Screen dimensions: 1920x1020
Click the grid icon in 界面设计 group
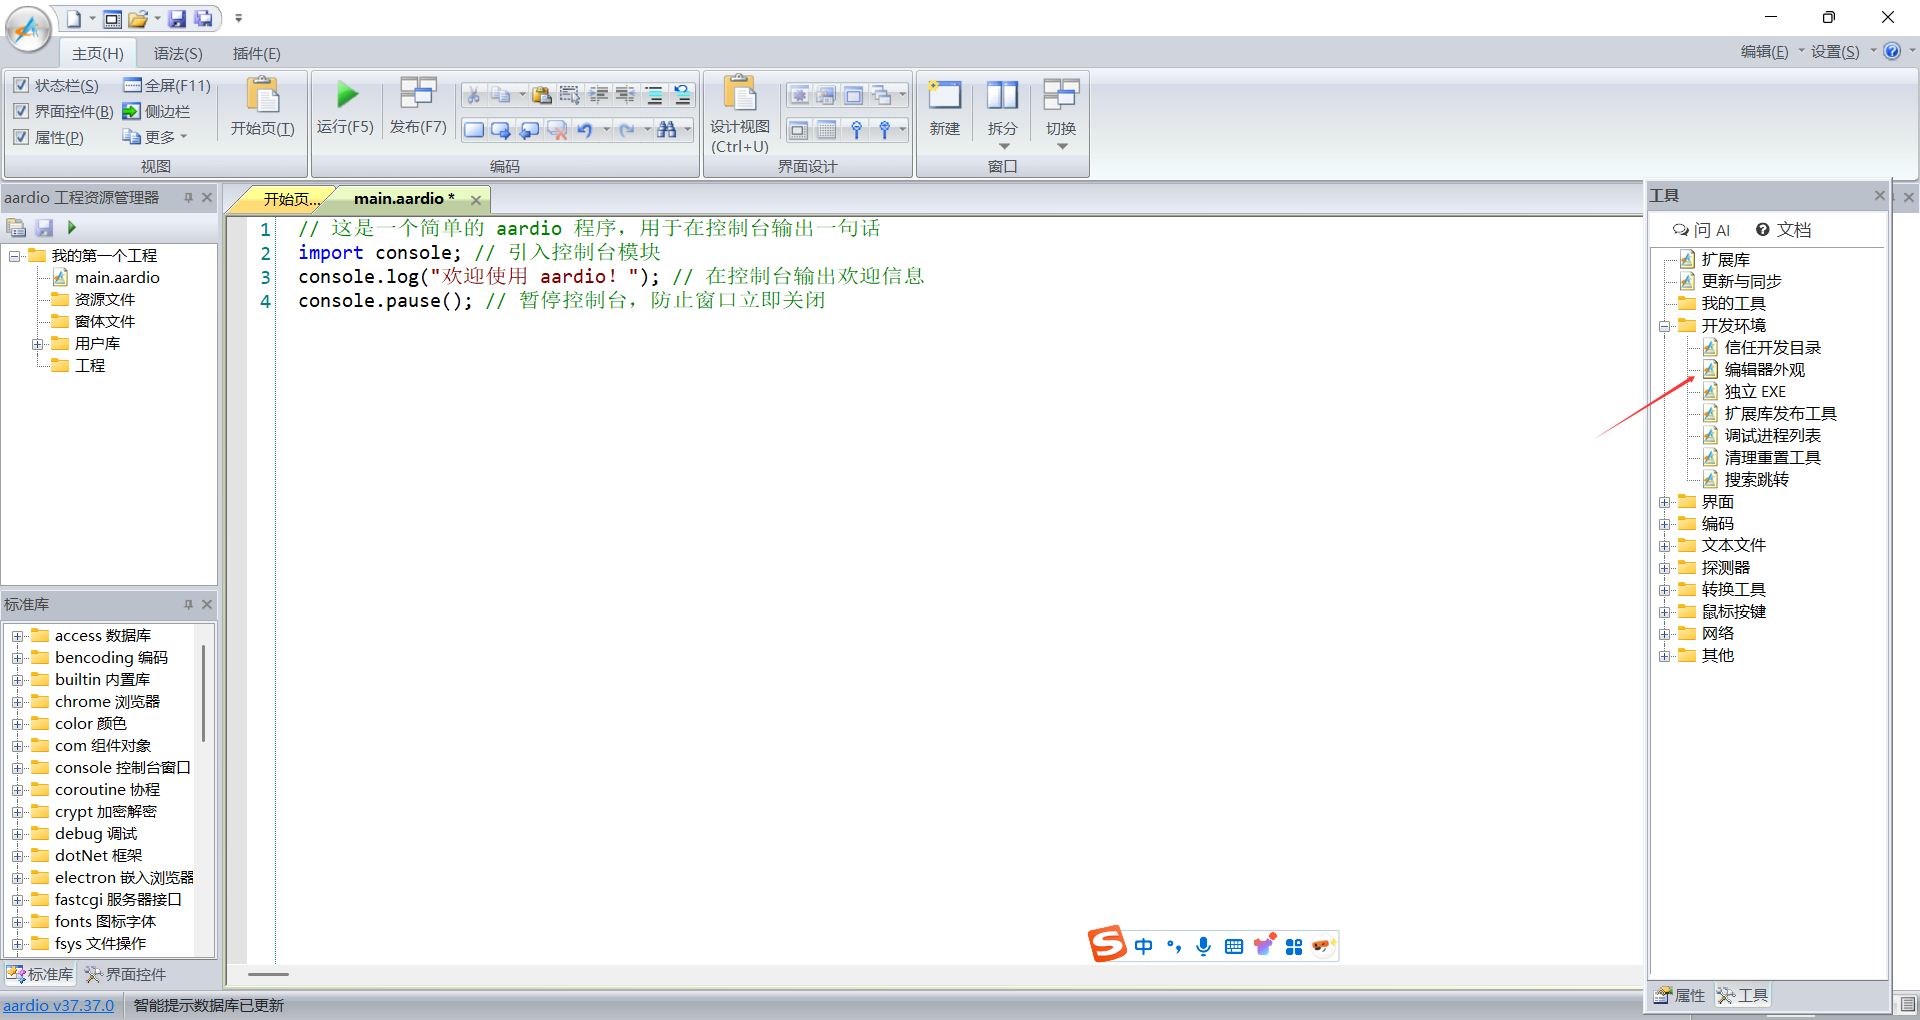(826, 130)
